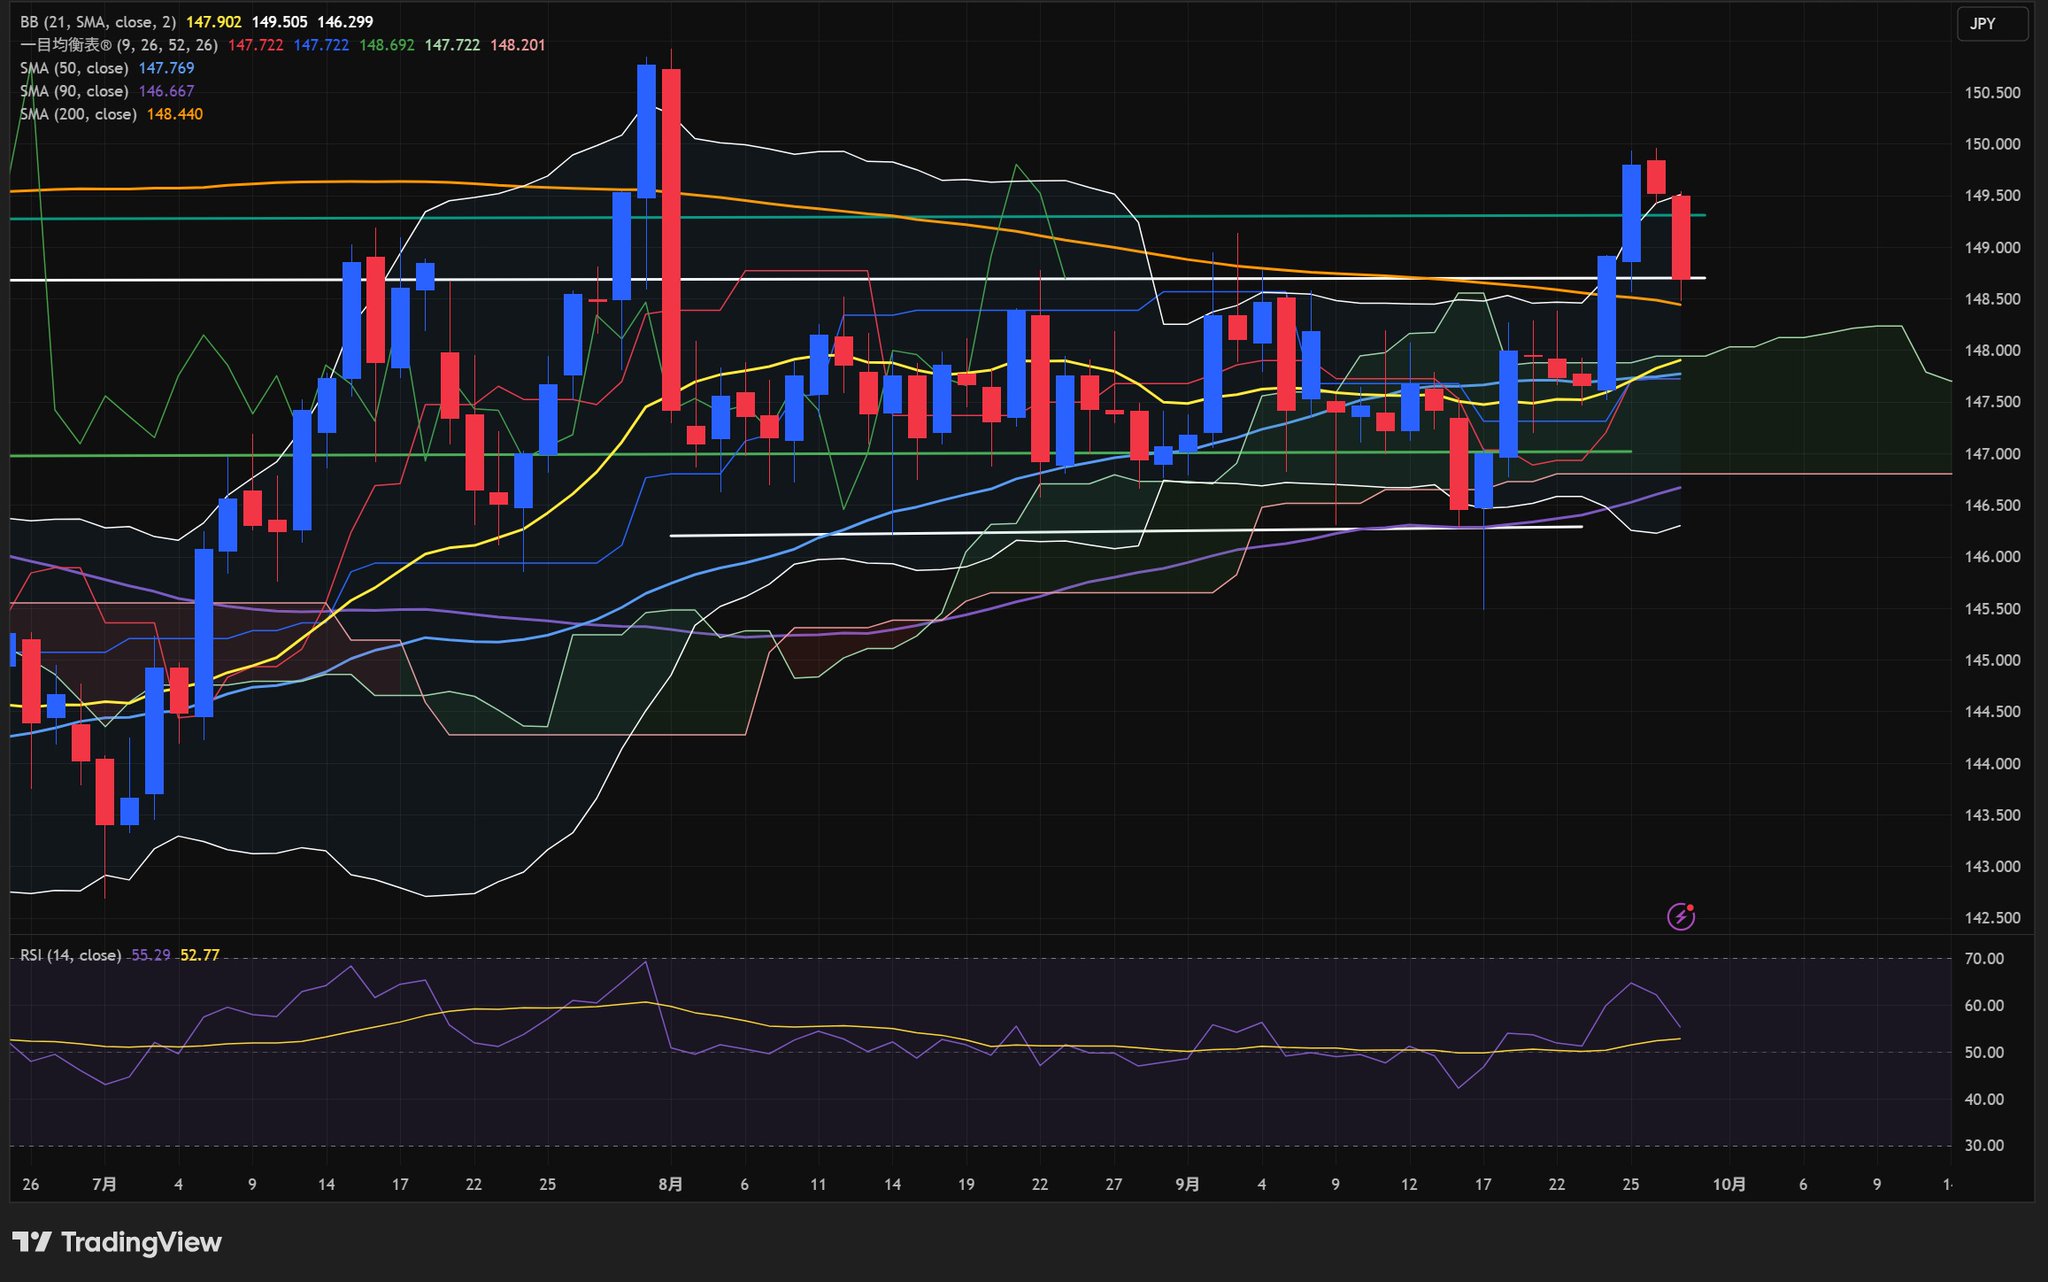Click the 147.000 price scale label

point(1992,454)
